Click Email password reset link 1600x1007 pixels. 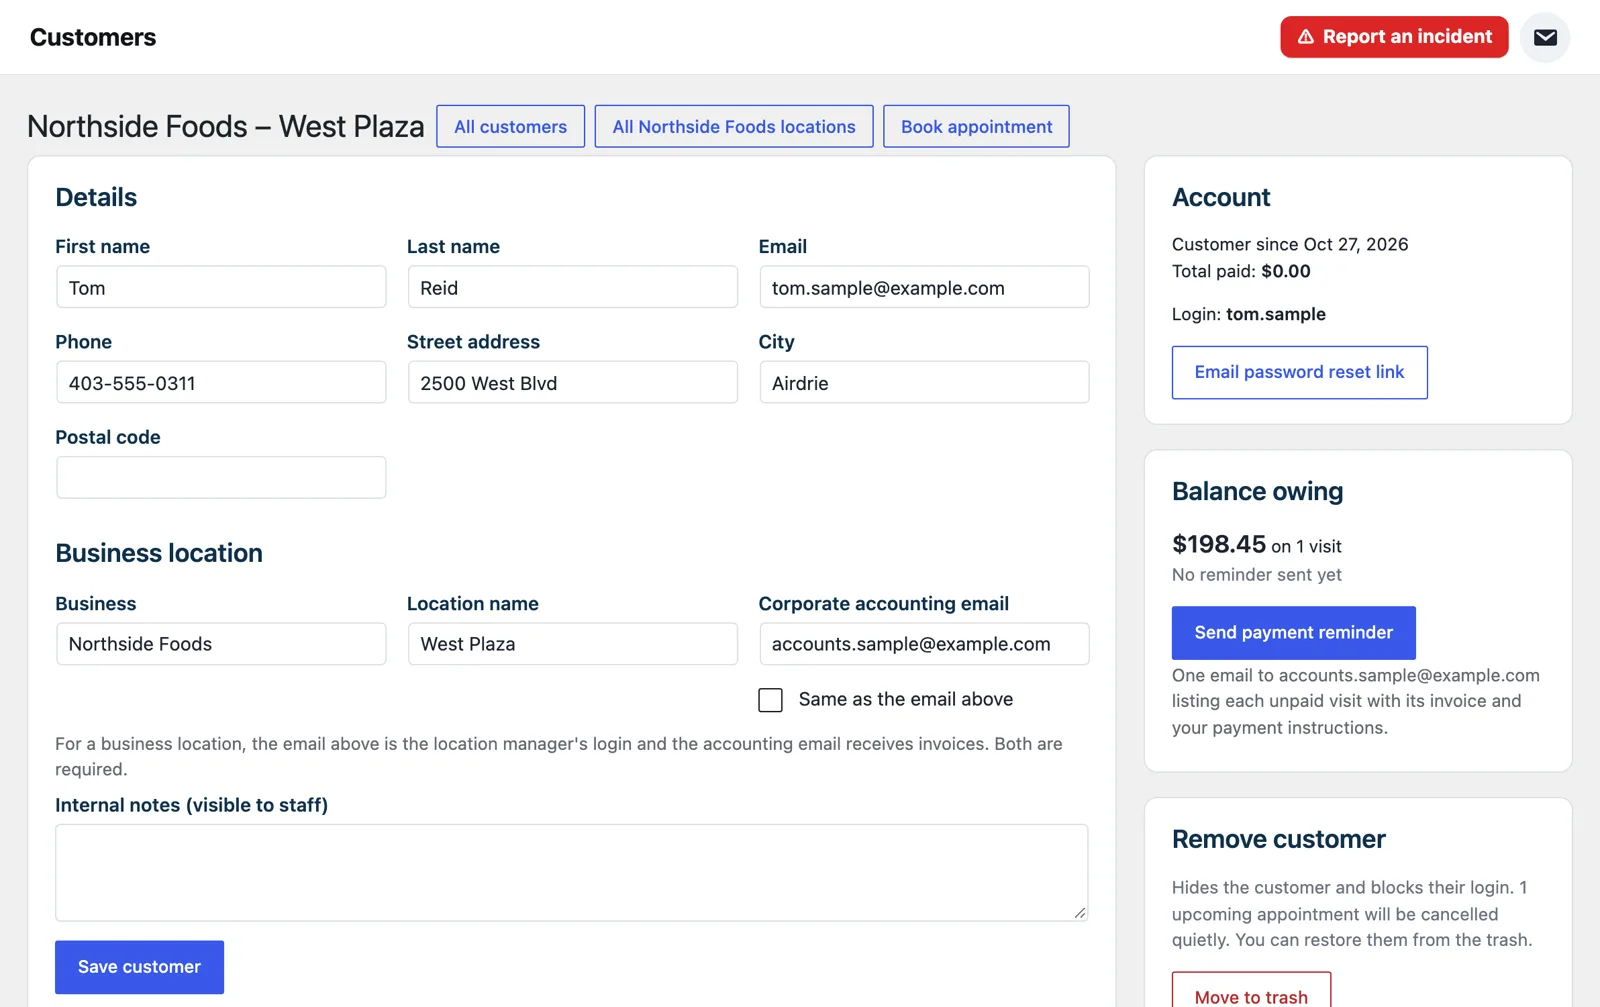[x=1299, y=372]
